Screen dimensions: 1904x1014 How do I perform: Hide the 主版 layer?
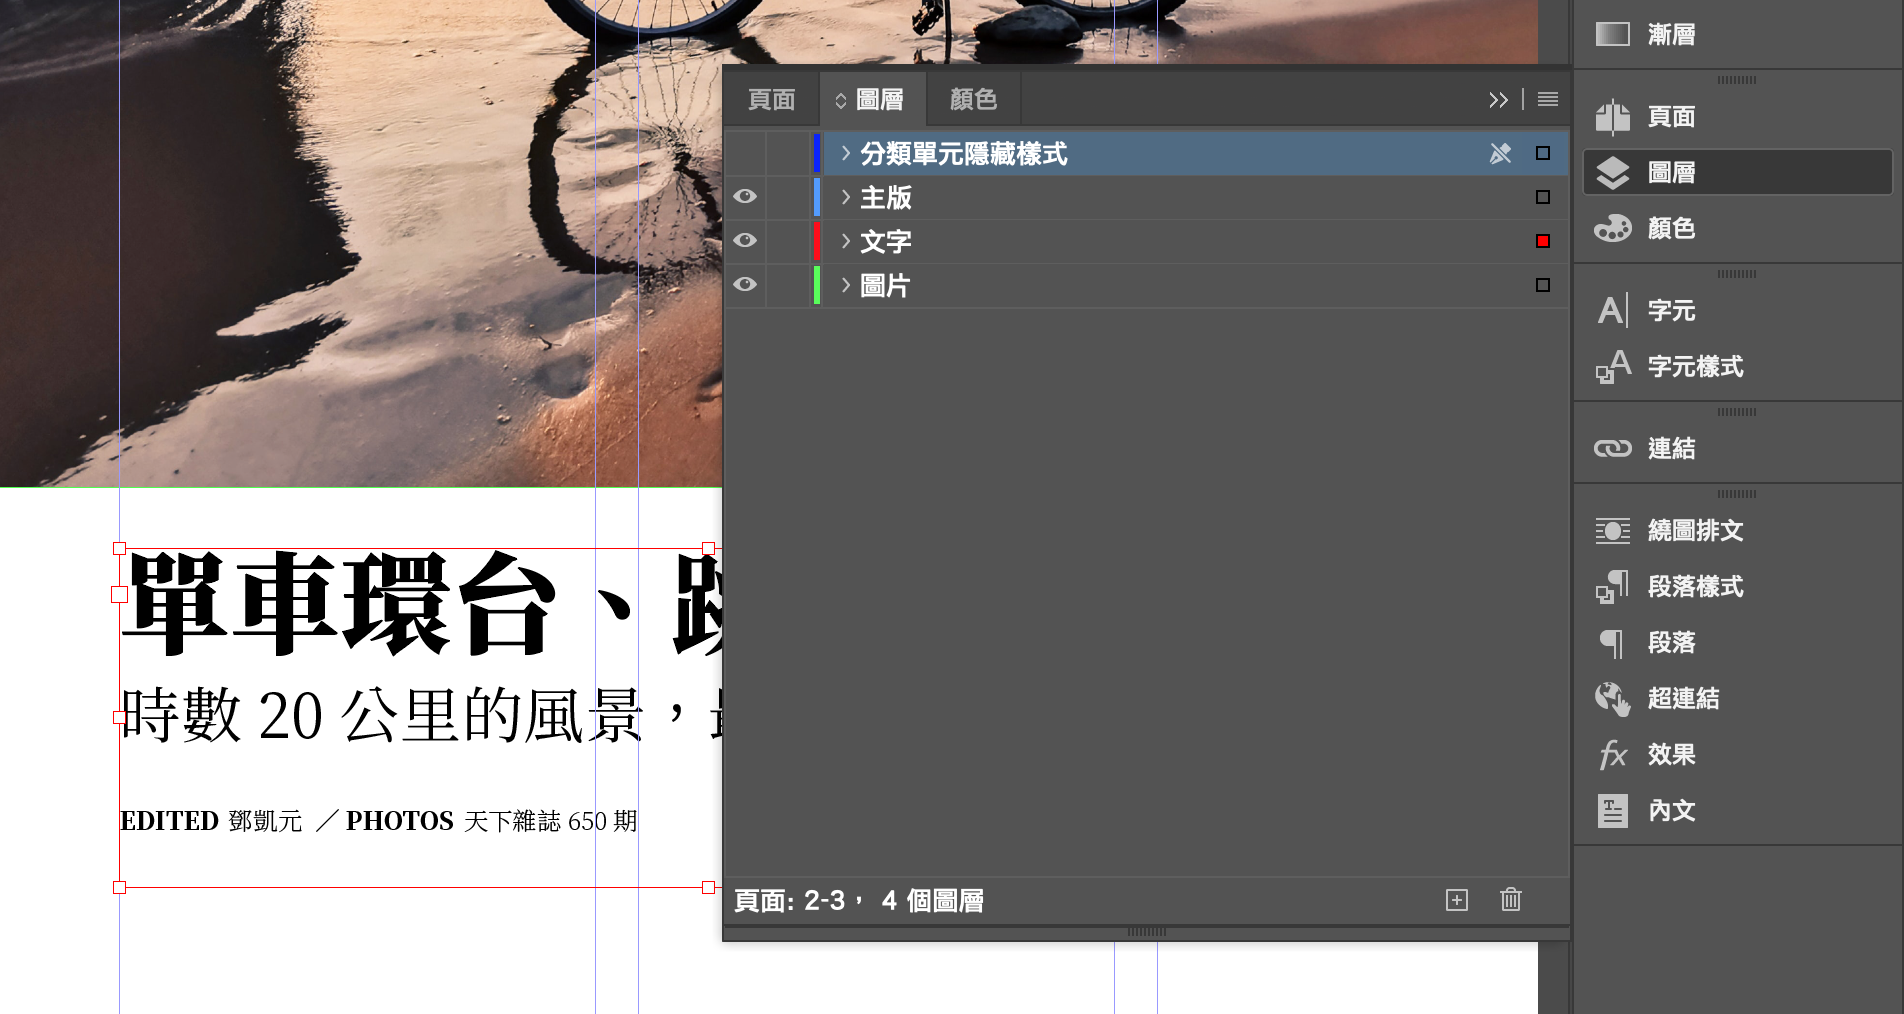(745, 197)
